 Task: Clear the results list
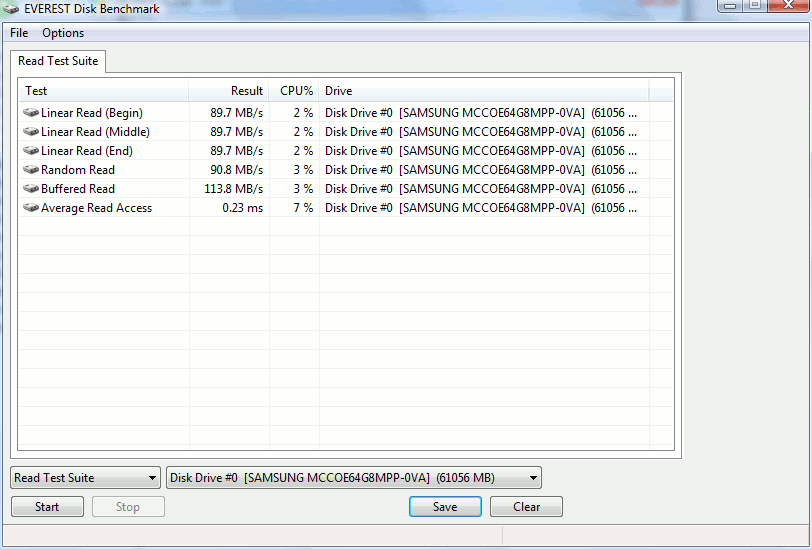(x=526, y=507)
